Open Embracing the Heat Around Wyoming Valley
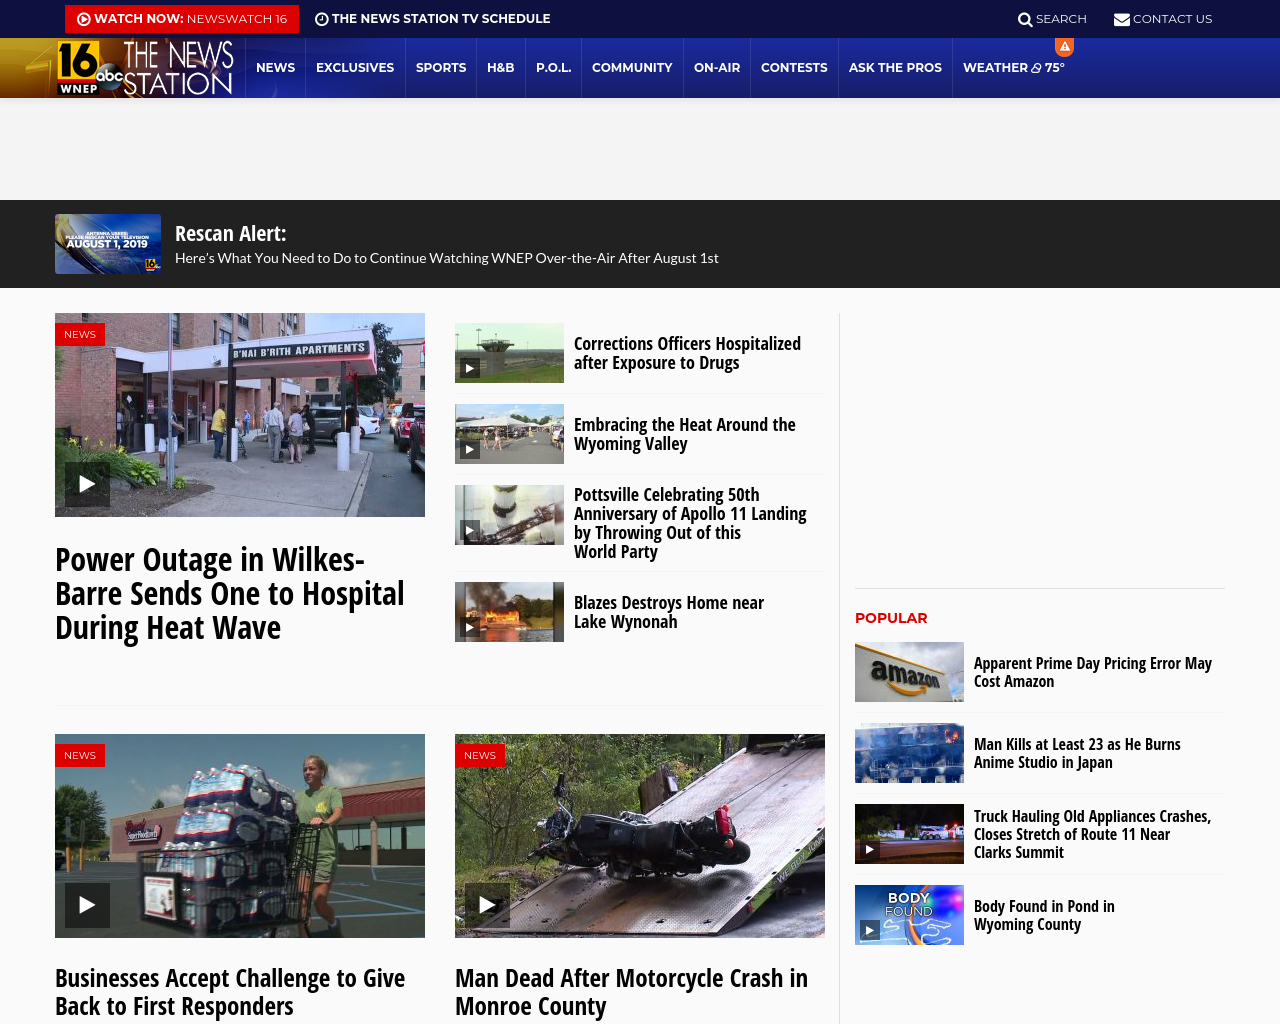 685,434
